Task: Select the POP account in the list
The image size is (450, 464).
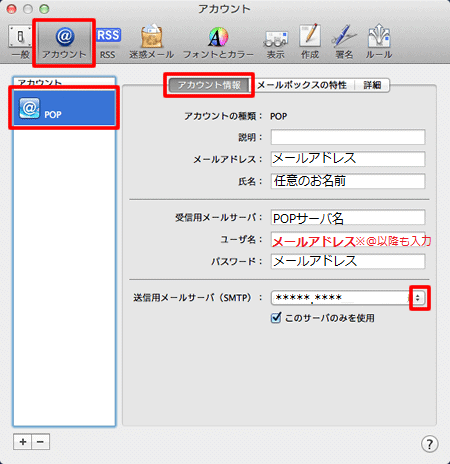Action: coord(64,108)
